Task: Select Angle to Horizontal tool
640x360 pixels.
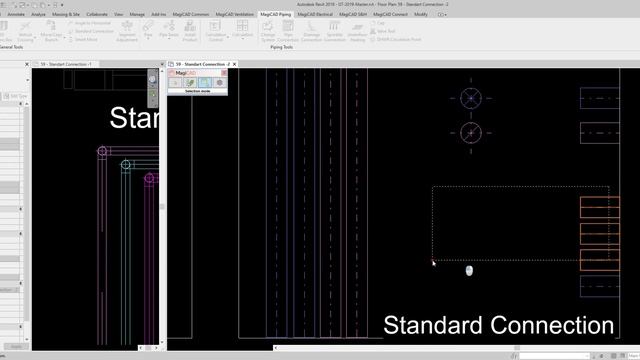Action: 89,23
